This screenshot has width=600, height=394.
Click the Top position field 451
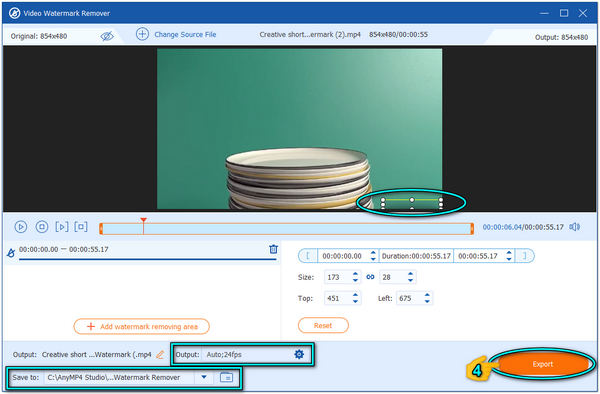[338, 298]
